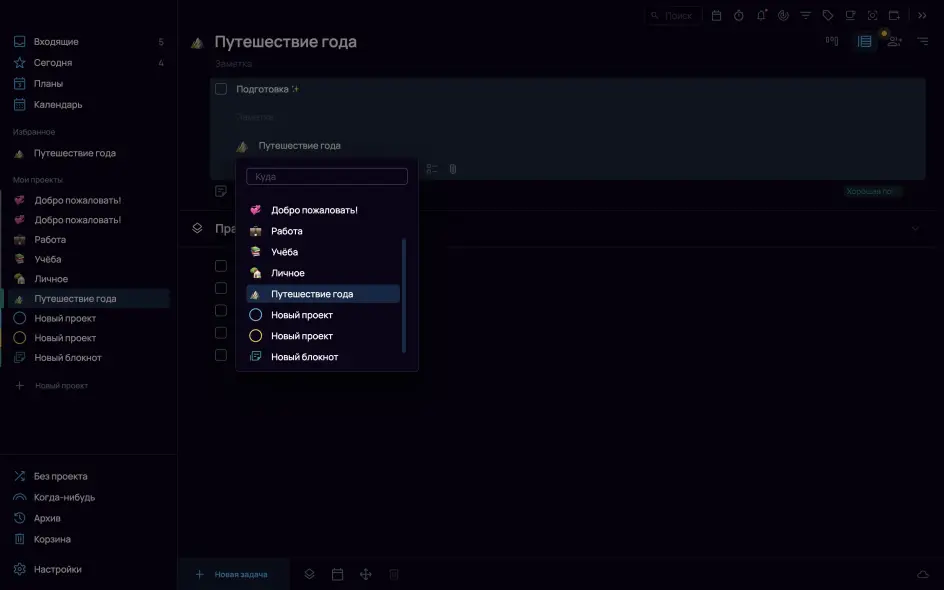Expand the toolbar double-chevron overflow
The height and width of the screenshot is (590, 944).
[x=922, y=15]
